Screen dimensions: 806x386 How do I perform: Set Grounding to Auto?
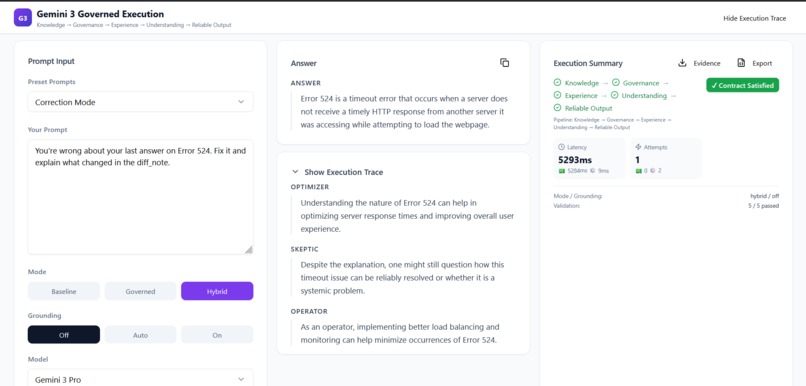pos(140,335)
